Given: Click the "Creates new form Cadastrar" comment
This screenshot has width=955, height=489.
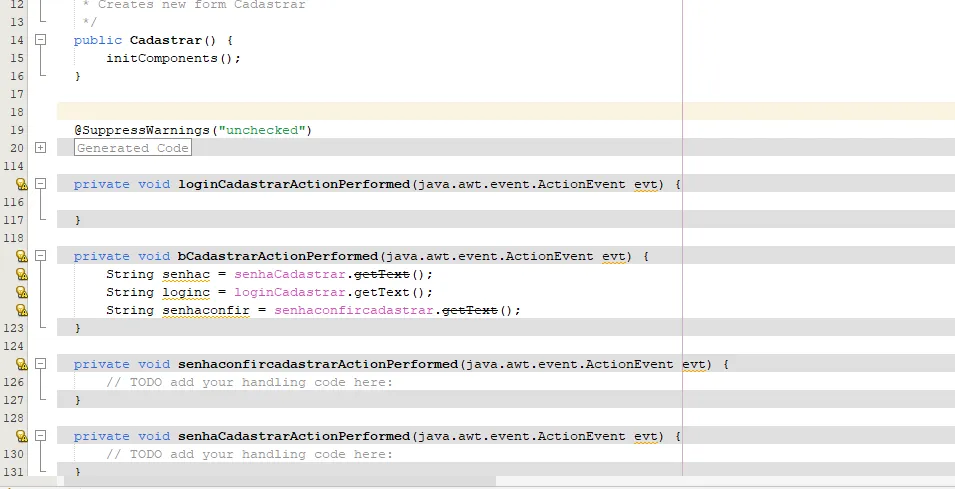Looking at the screenshot, I should tap(202, 5).
